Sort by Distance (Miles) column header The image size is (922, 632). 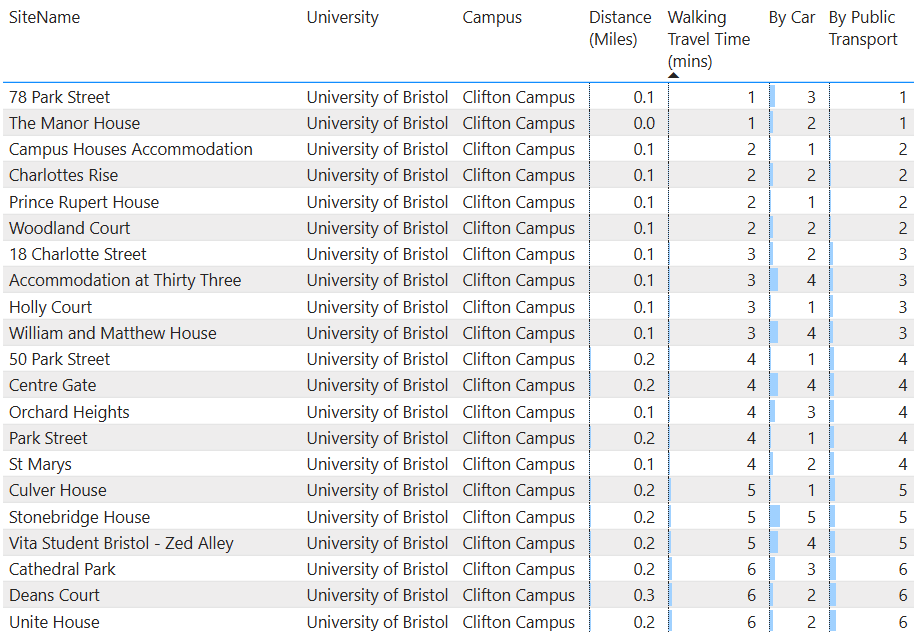(x=620, y=28)
